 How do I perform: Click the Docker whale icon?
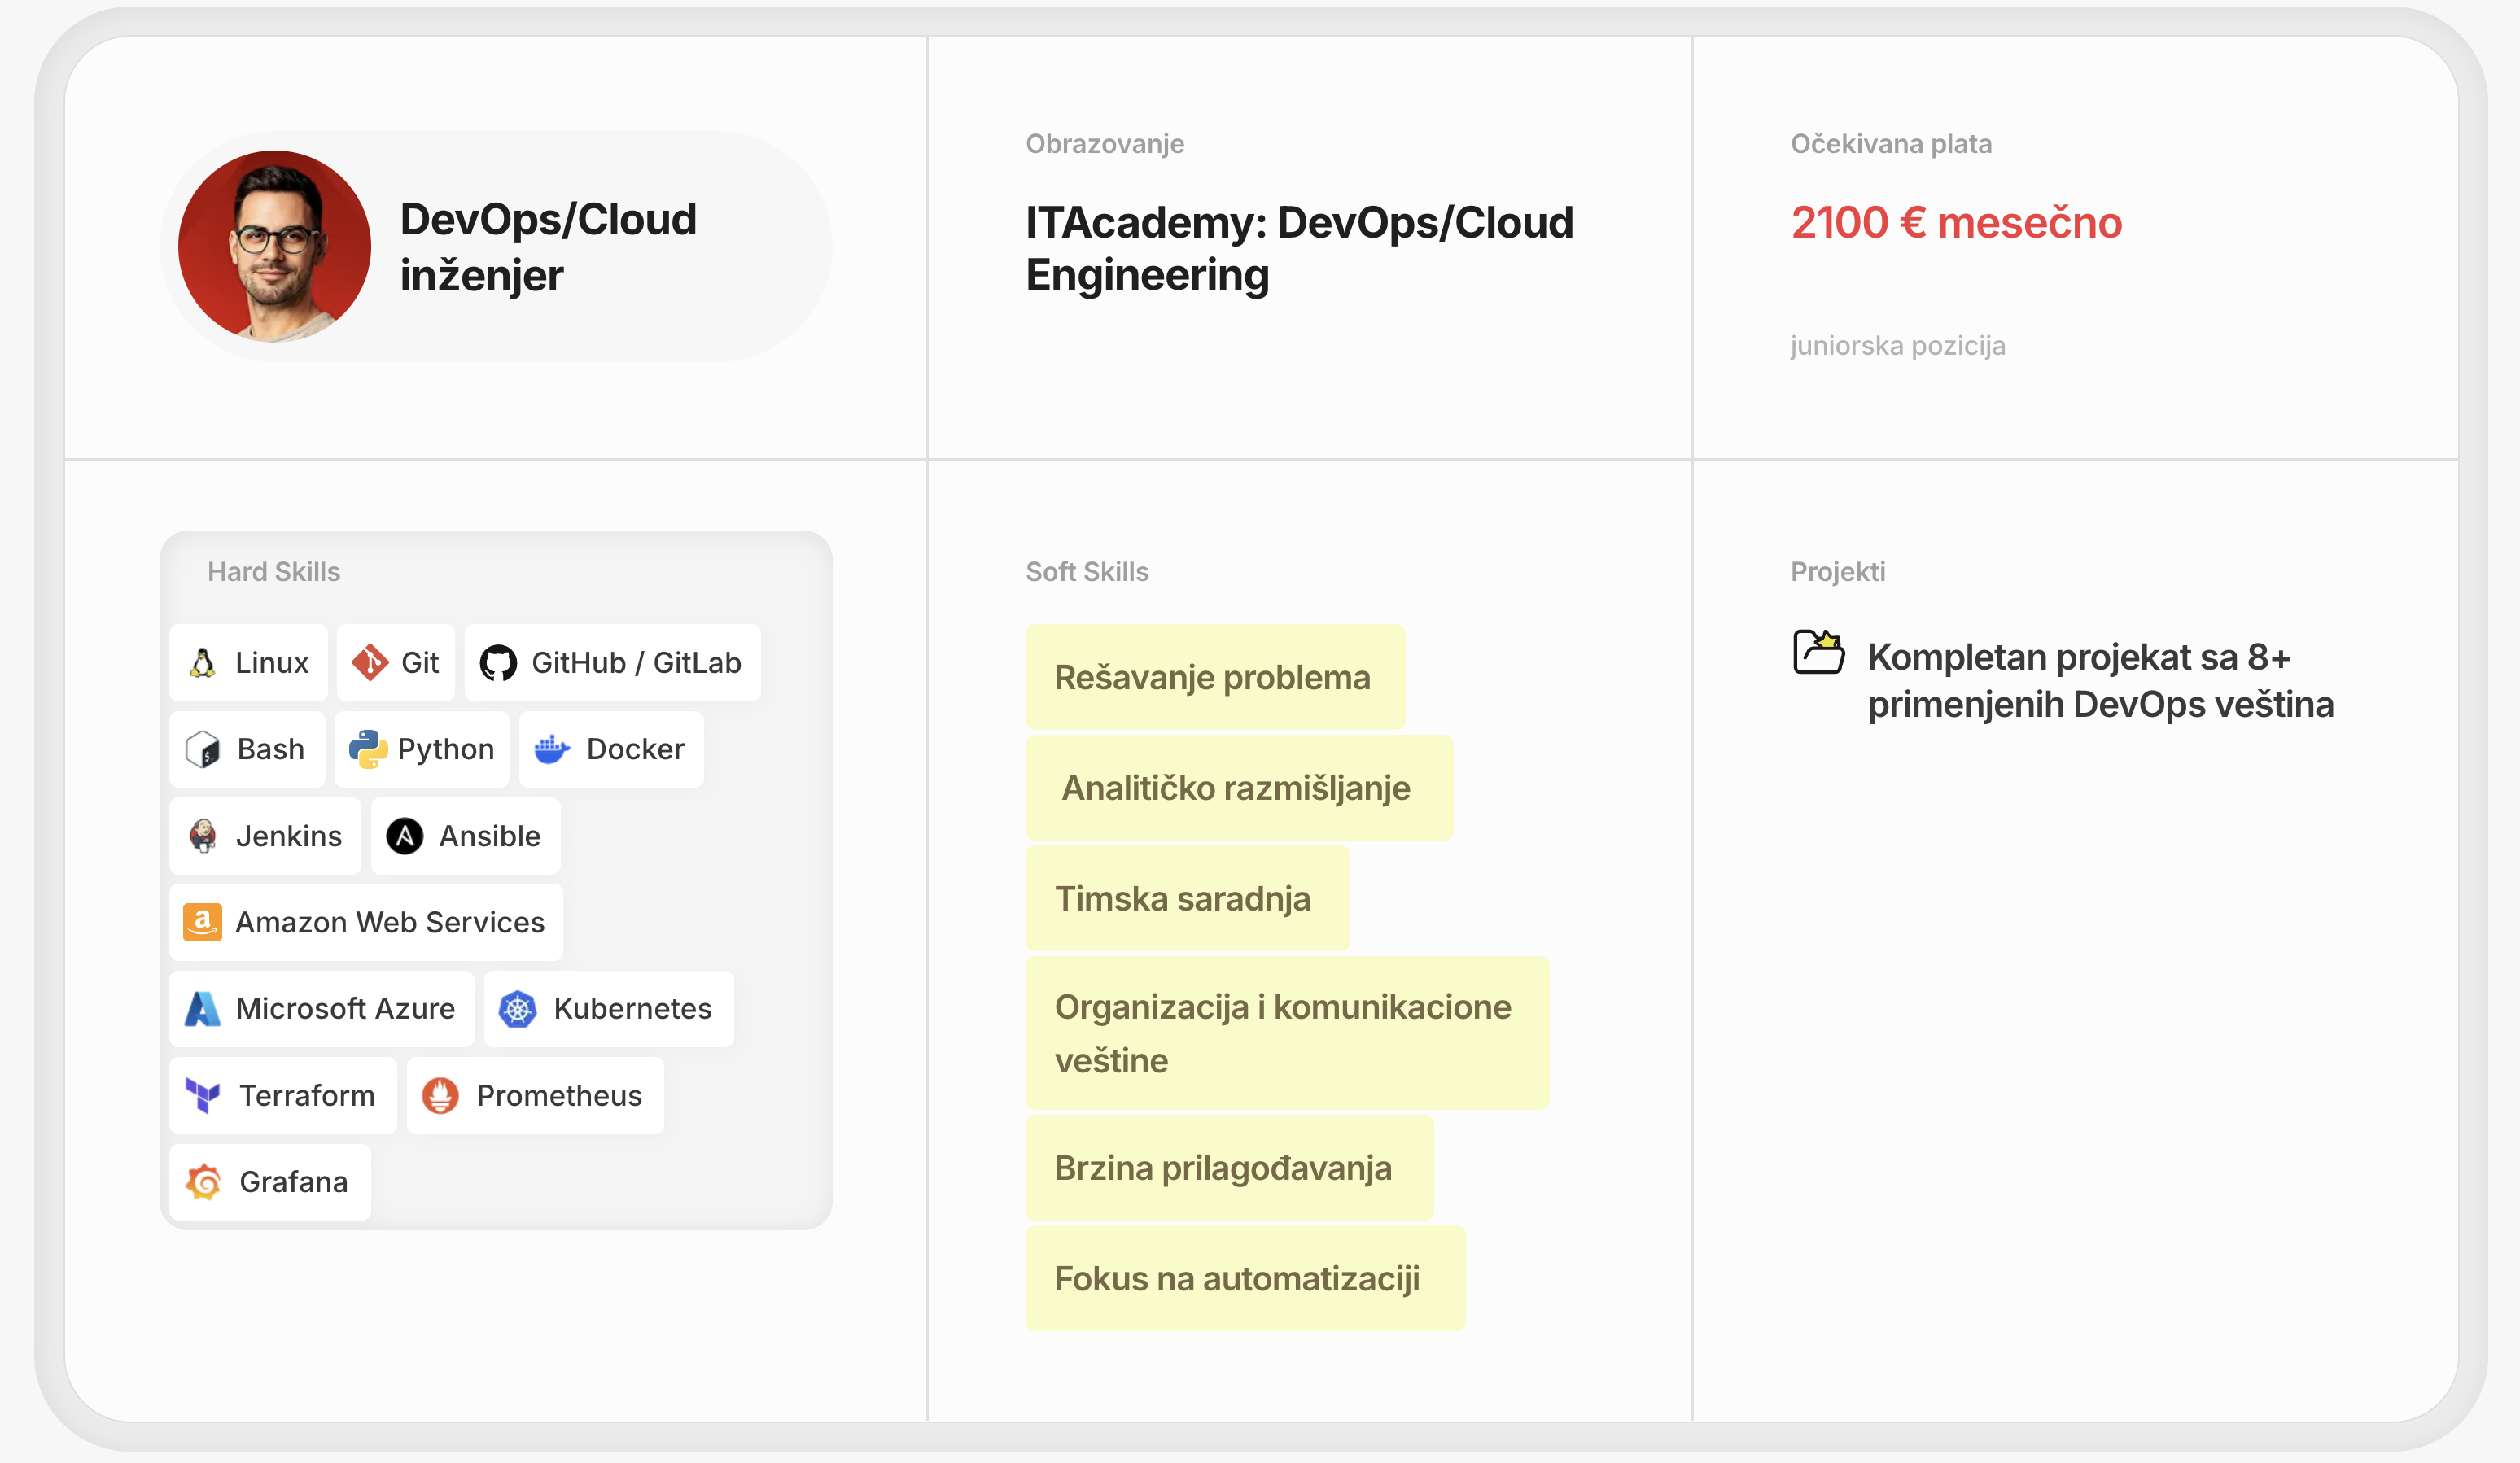coord(552,749)
